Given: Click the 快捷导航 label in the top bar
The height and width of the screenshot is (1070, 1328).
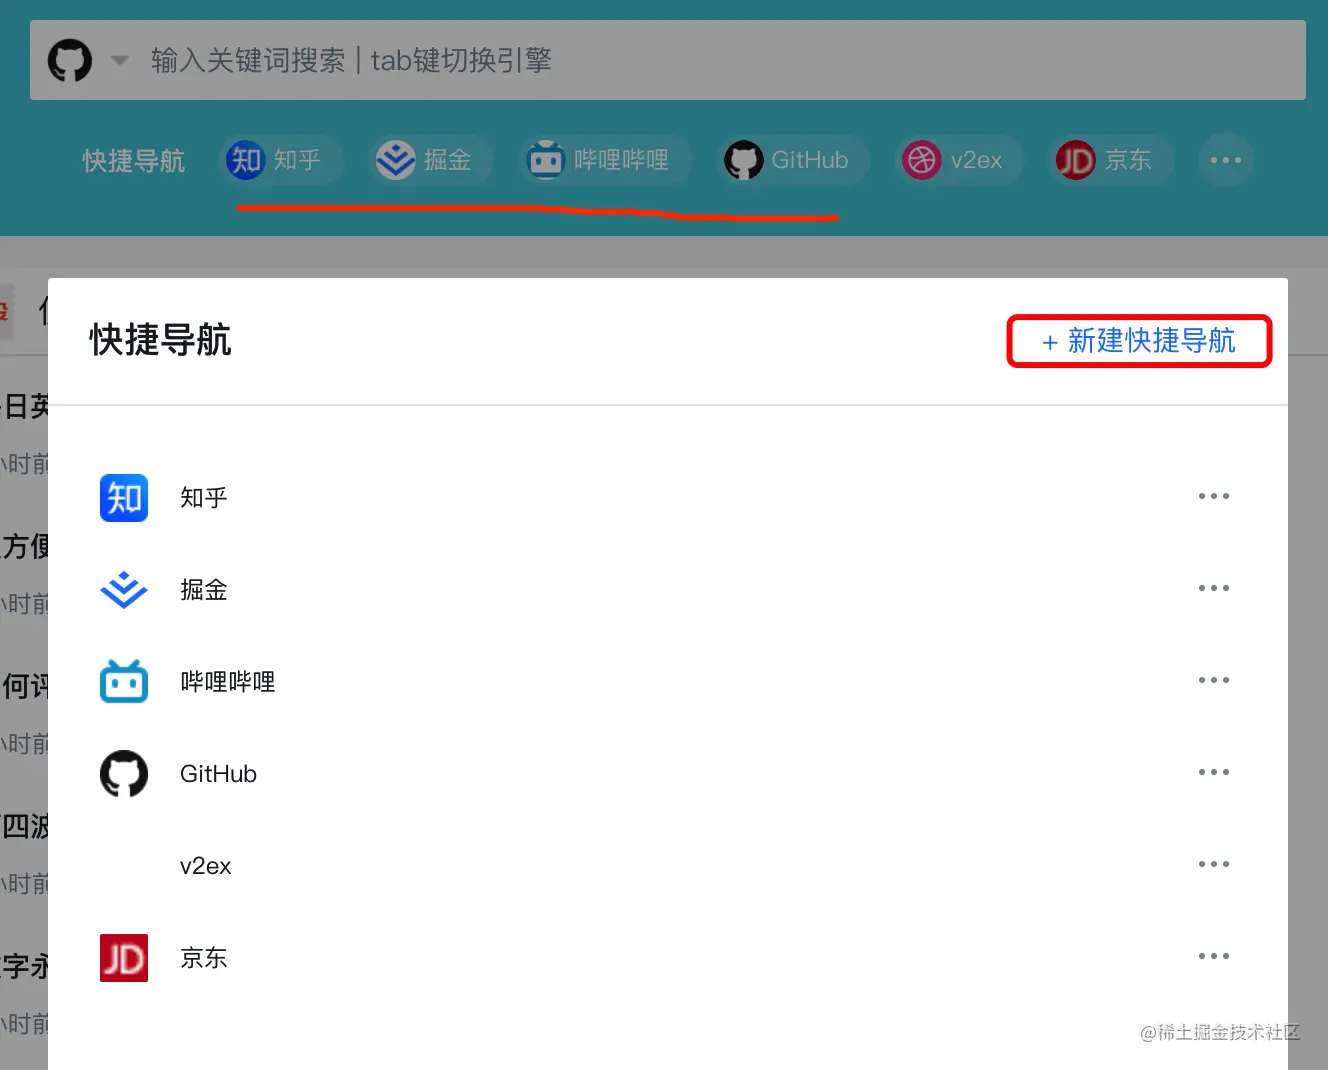Looking at the screenshot, I should coord(134,161).
